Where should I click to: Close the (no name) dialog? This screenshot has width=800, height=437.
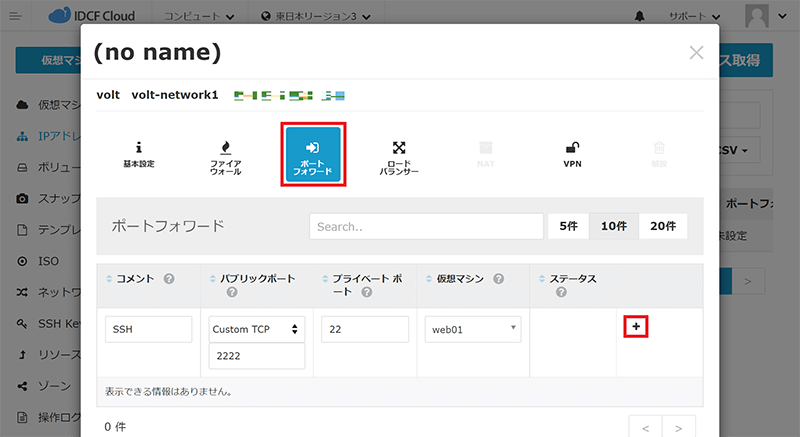(x=696, y=53)
